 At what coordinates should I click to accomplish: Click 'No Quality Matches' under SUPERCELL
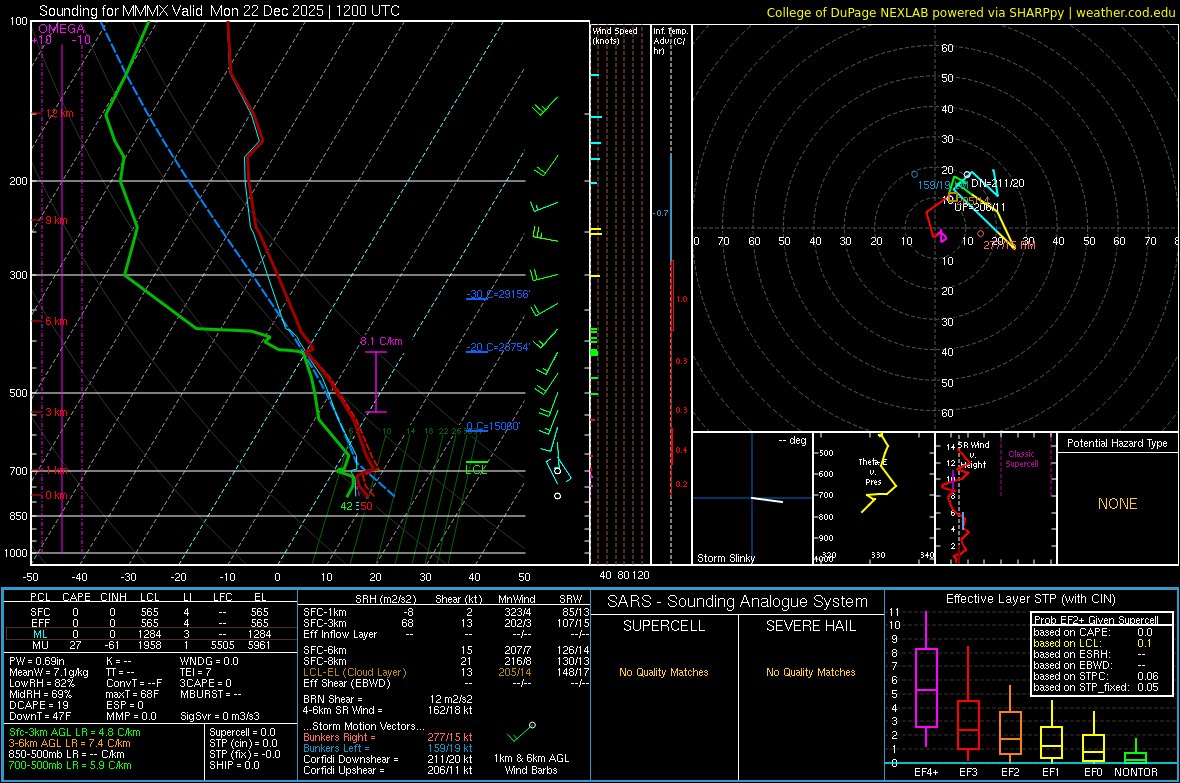point(664,672)
